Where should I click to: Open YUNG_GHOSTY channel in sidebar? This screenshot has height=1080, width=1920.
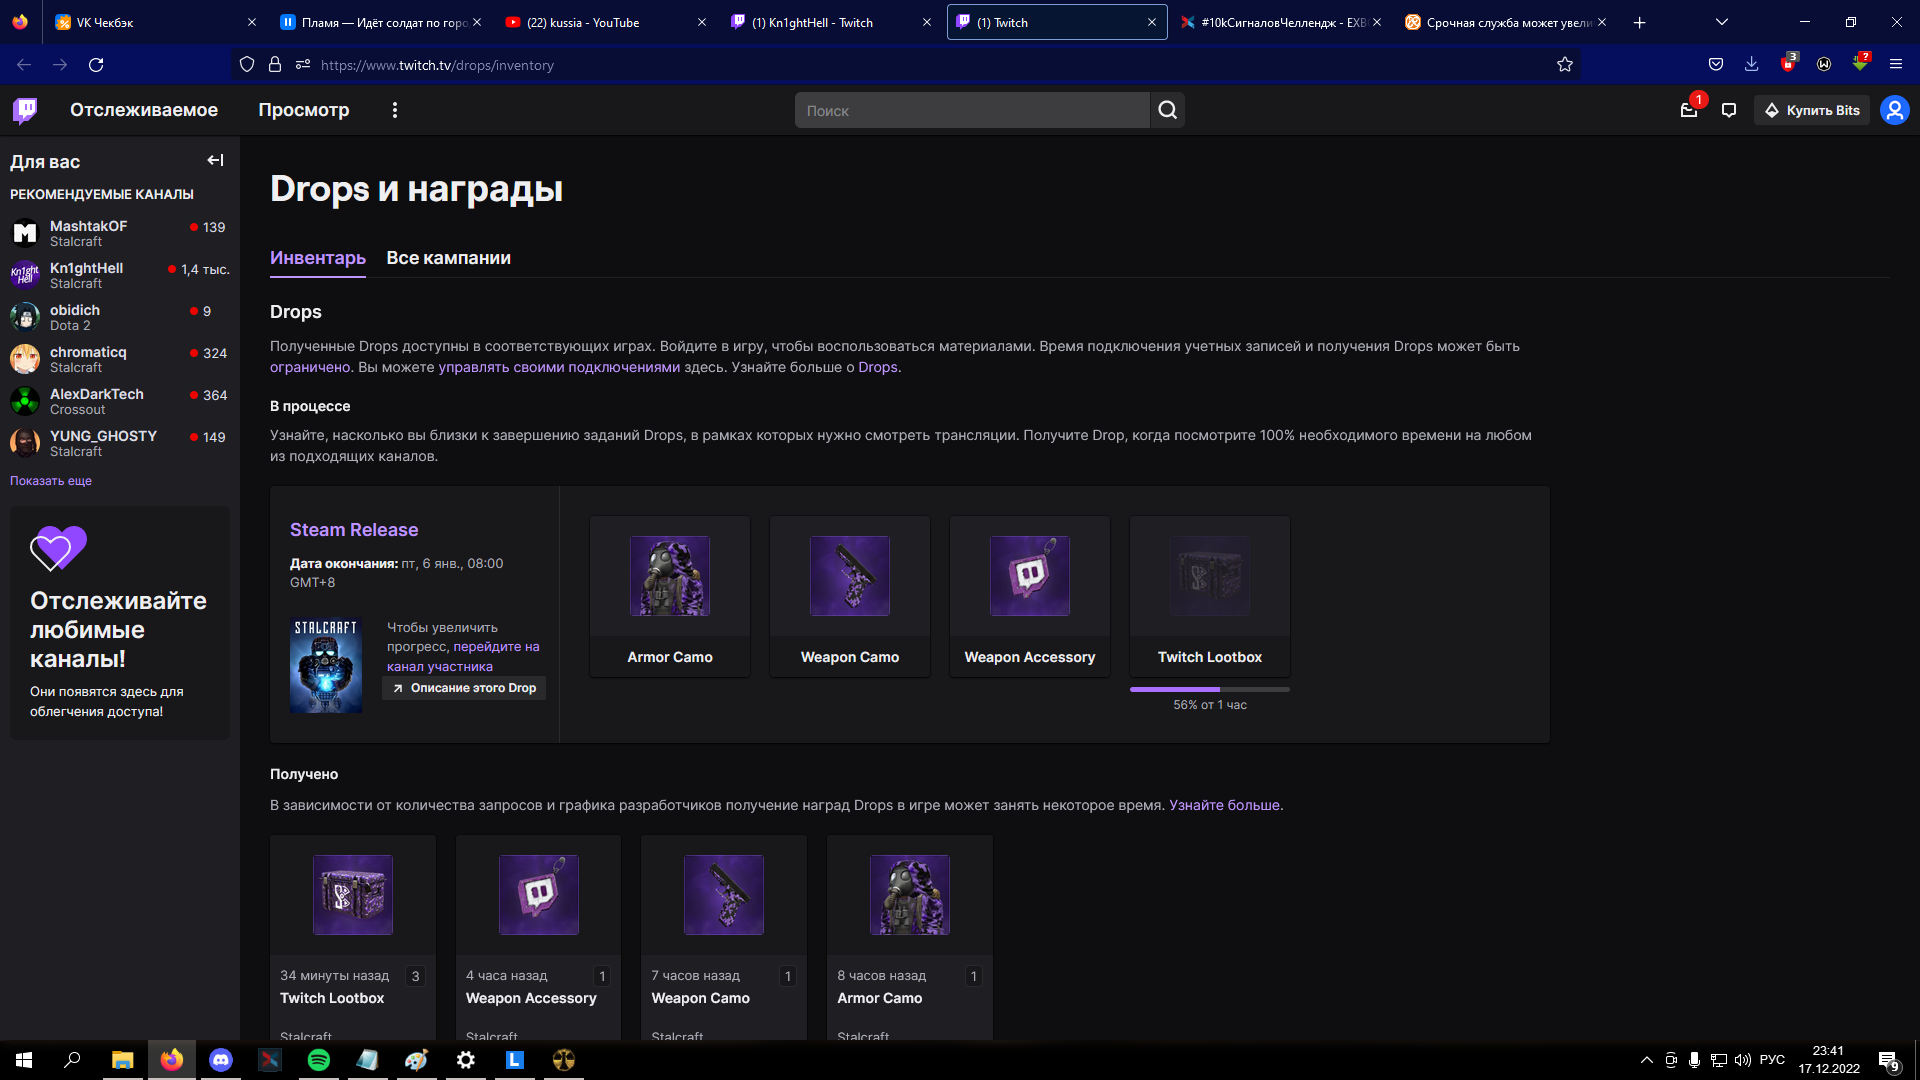pyautogui.click(x=120, y=443)
